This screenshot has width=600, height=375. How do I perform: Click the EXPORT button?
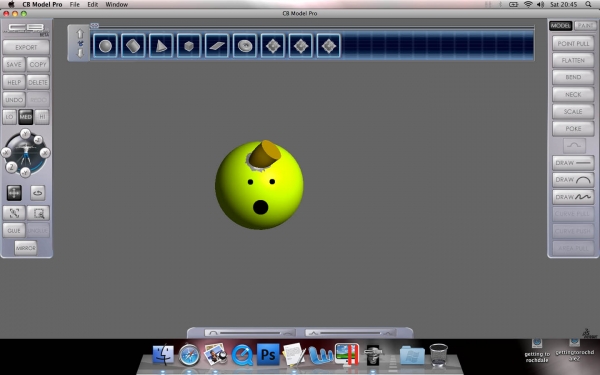(26, 47)
